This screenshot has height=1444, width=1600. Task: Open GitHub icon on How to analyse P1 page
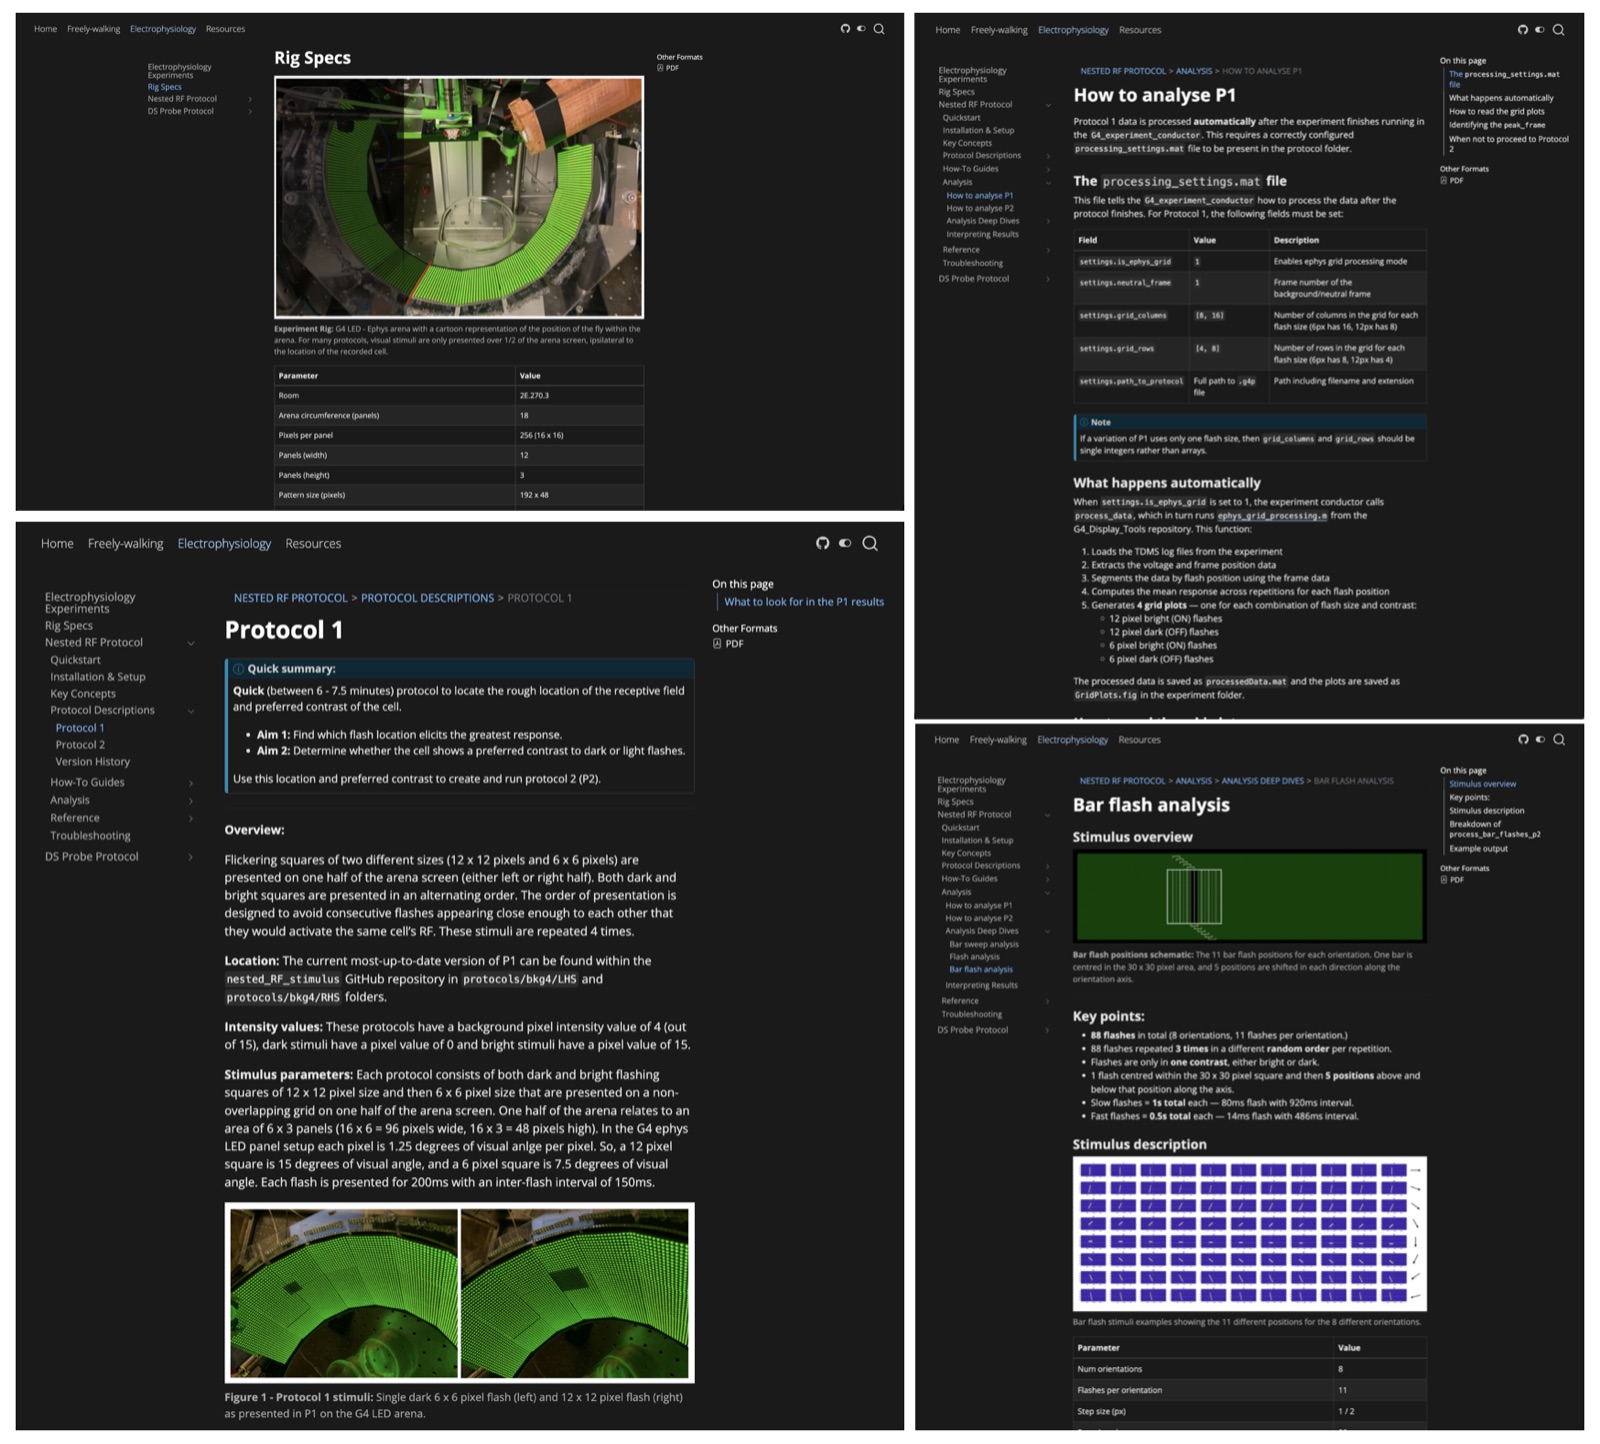point(1523,30)
